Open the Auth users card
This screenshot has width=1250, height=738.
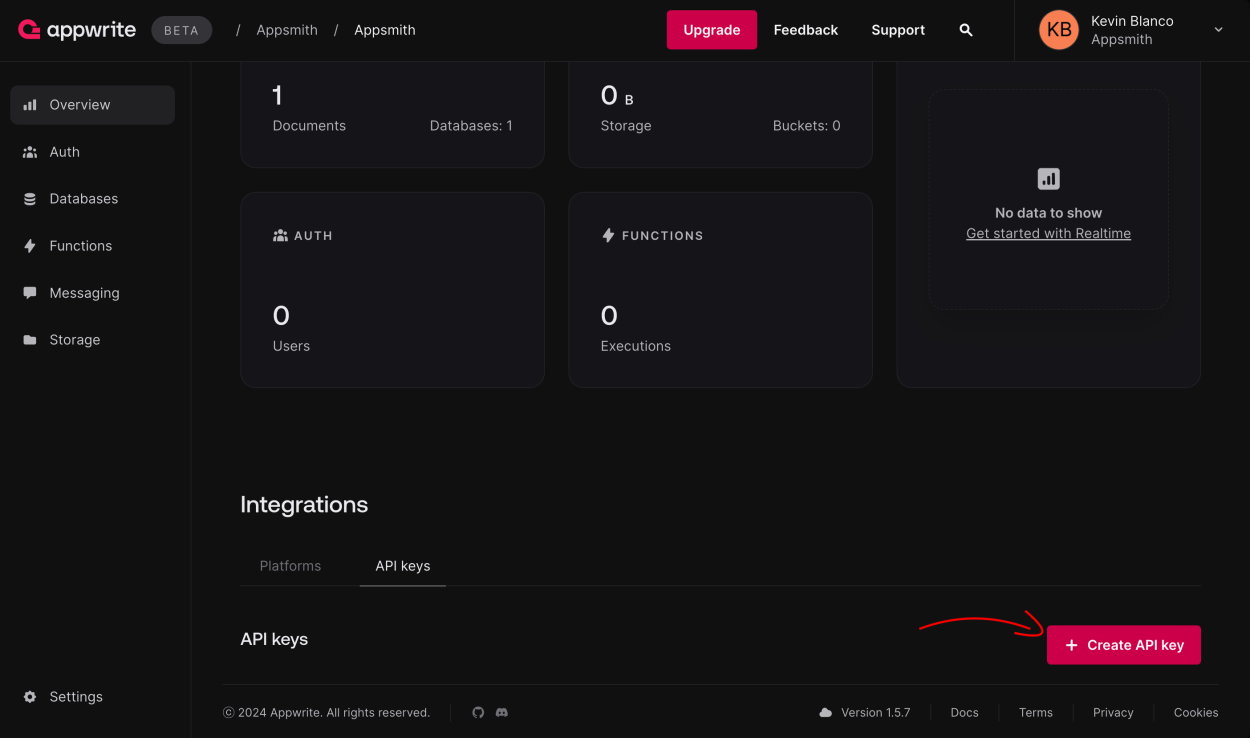pos(392,290)
